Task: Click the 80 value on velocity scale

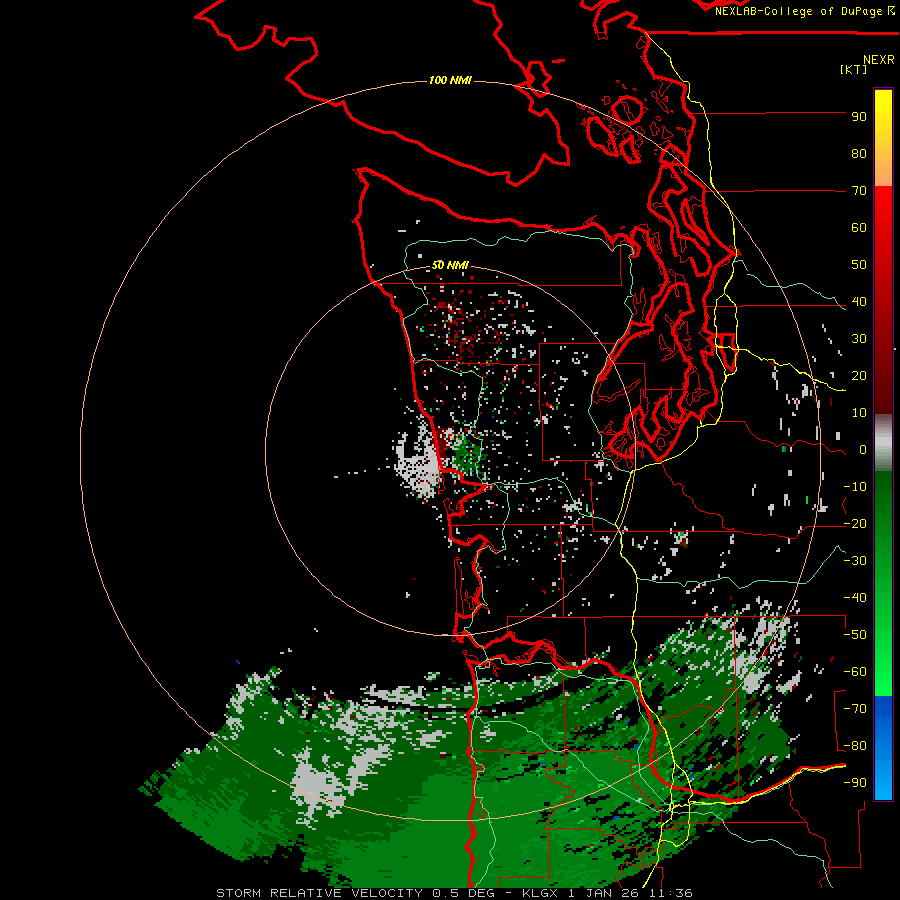Action: (x=859, y=154)
